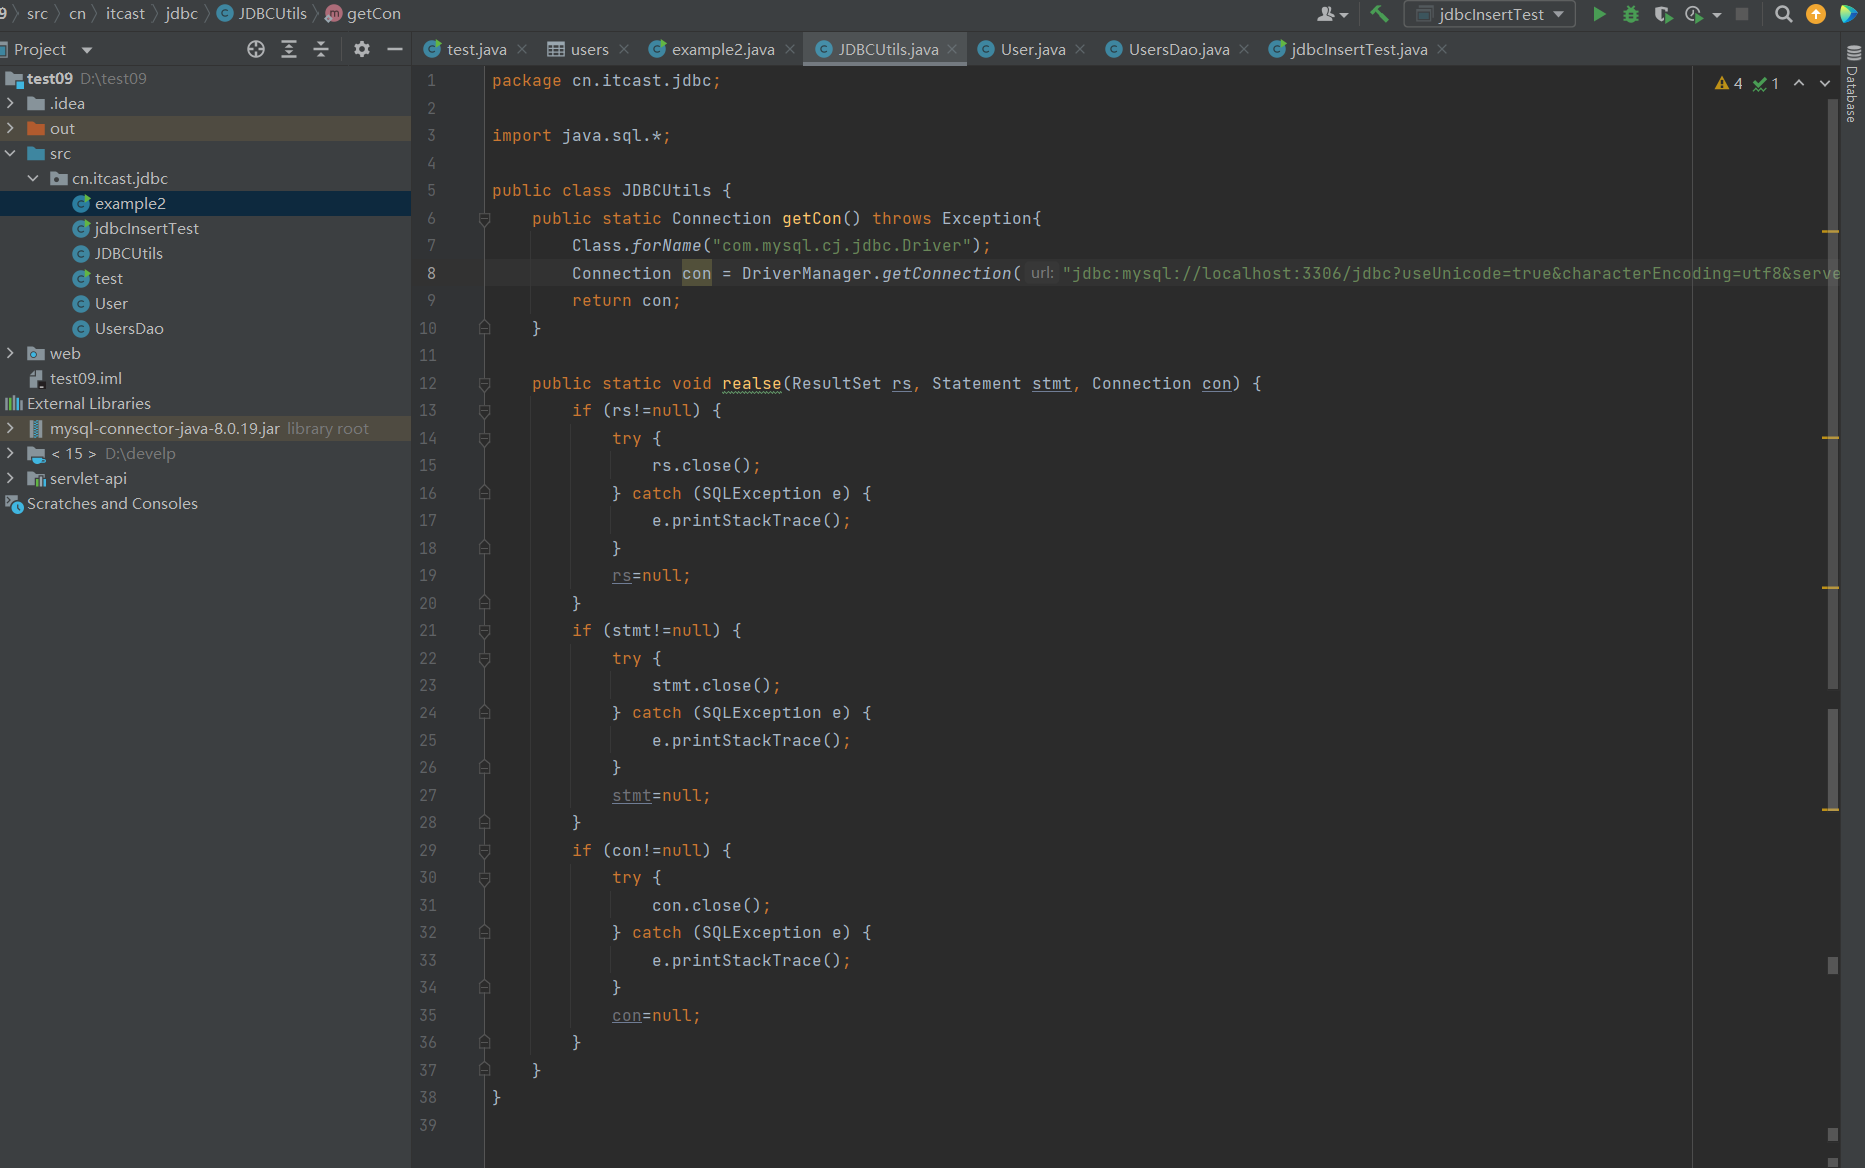Expand the .idea folder
Screen dimensions: 1865x1168
(x=10, y=103)
